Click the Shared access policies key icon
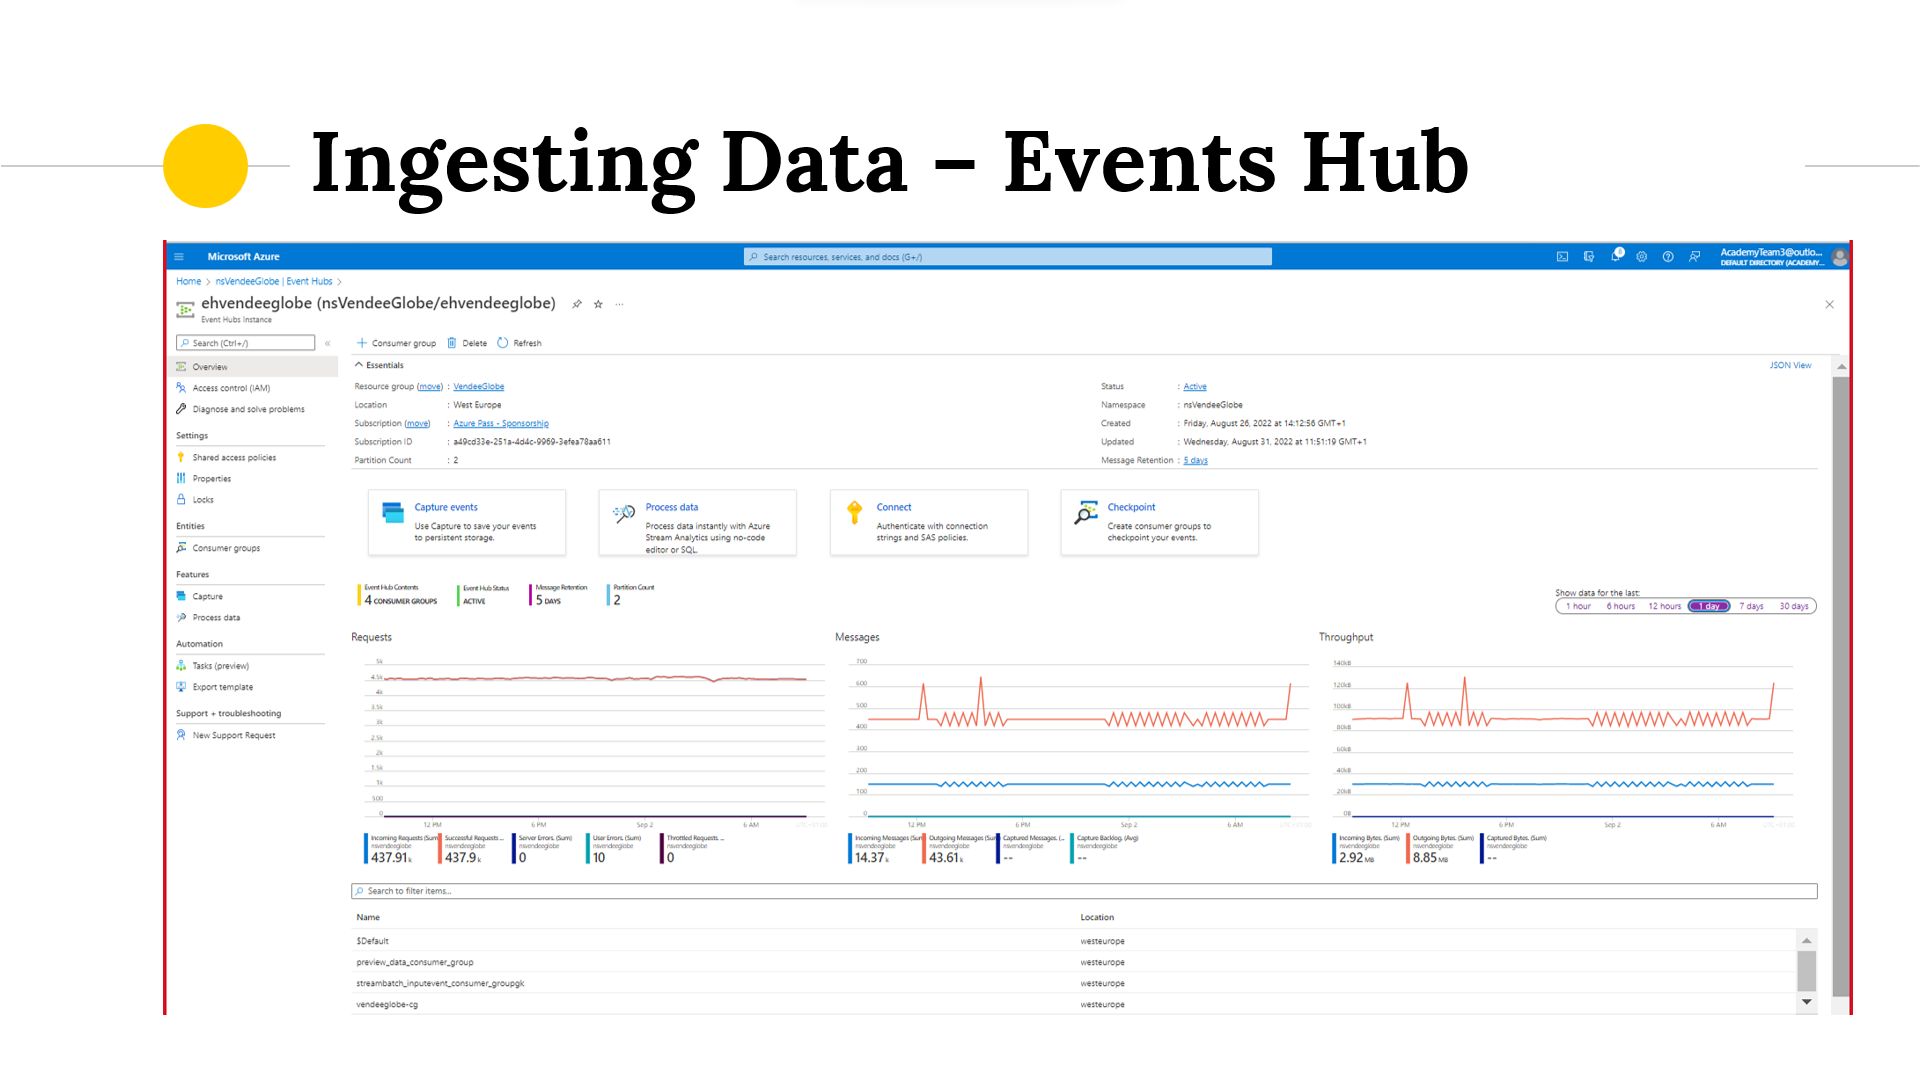The image size is (1920, 1080). pos(181,457)
